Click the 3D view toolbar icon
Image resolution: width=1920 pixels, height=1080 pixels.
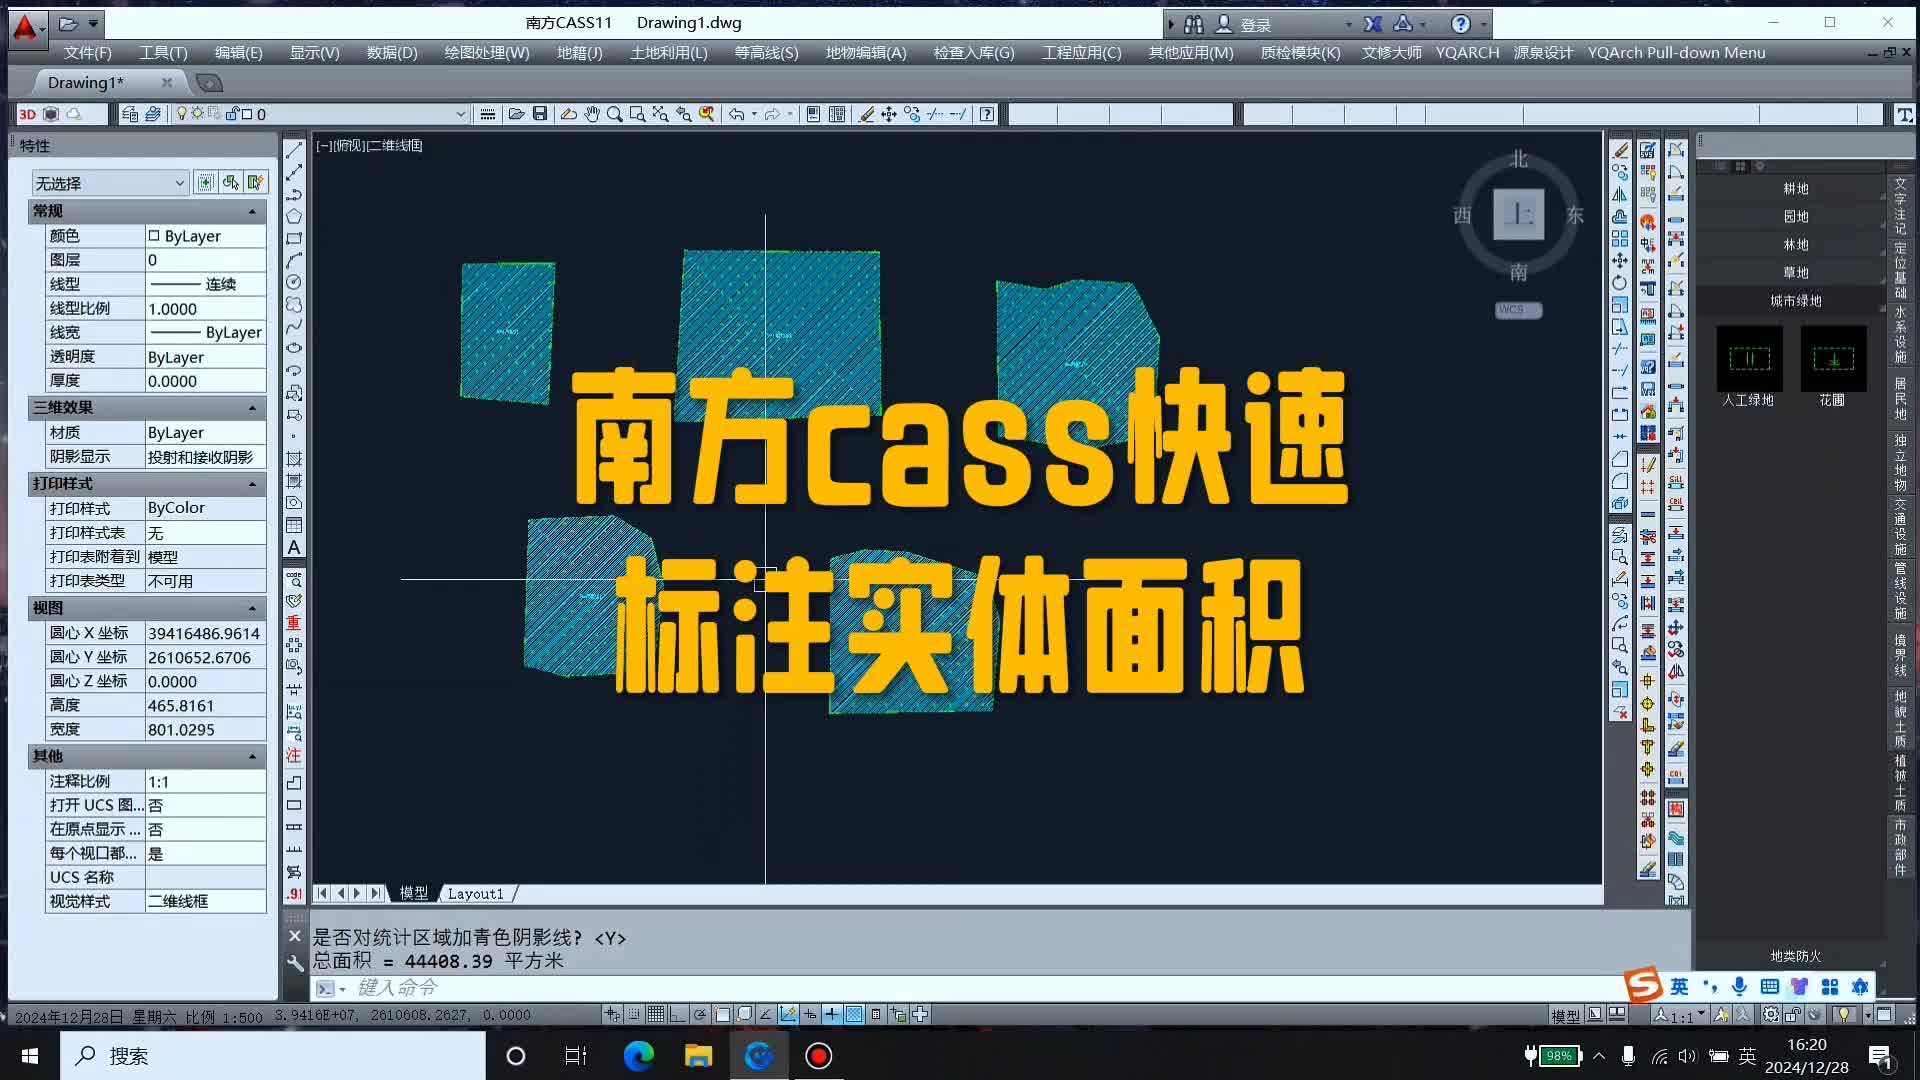(x=27, y=114)
